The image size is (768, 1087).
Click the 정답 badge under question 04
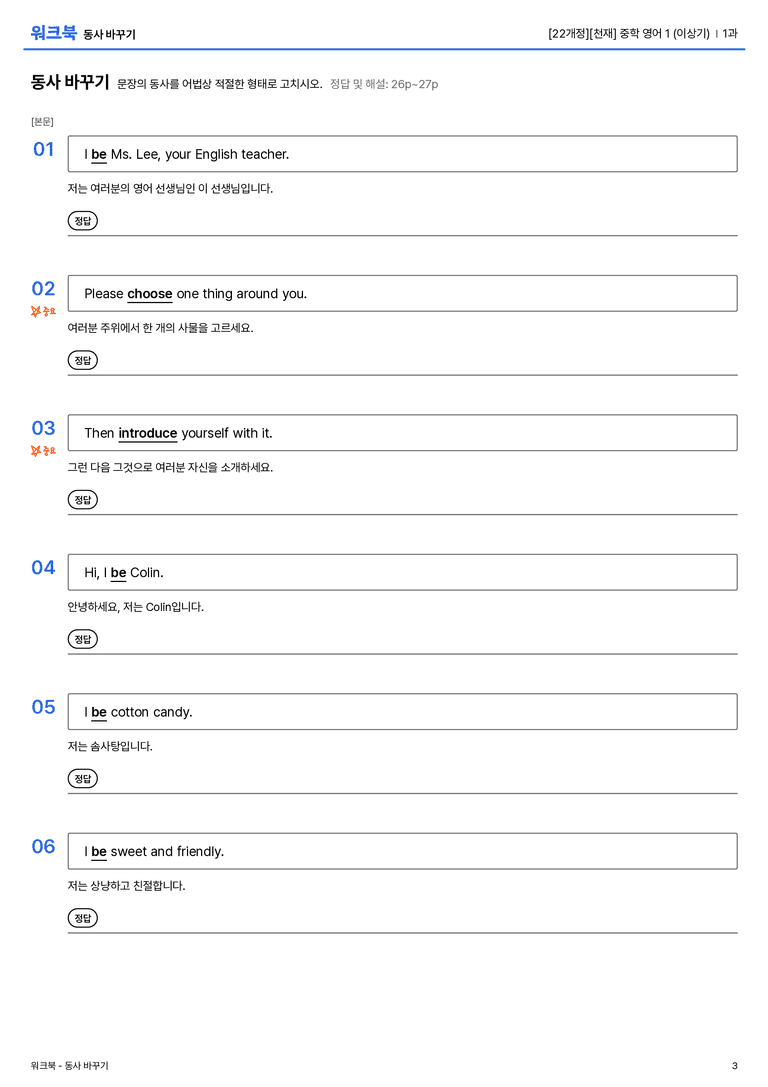click(x=82, y=638)
